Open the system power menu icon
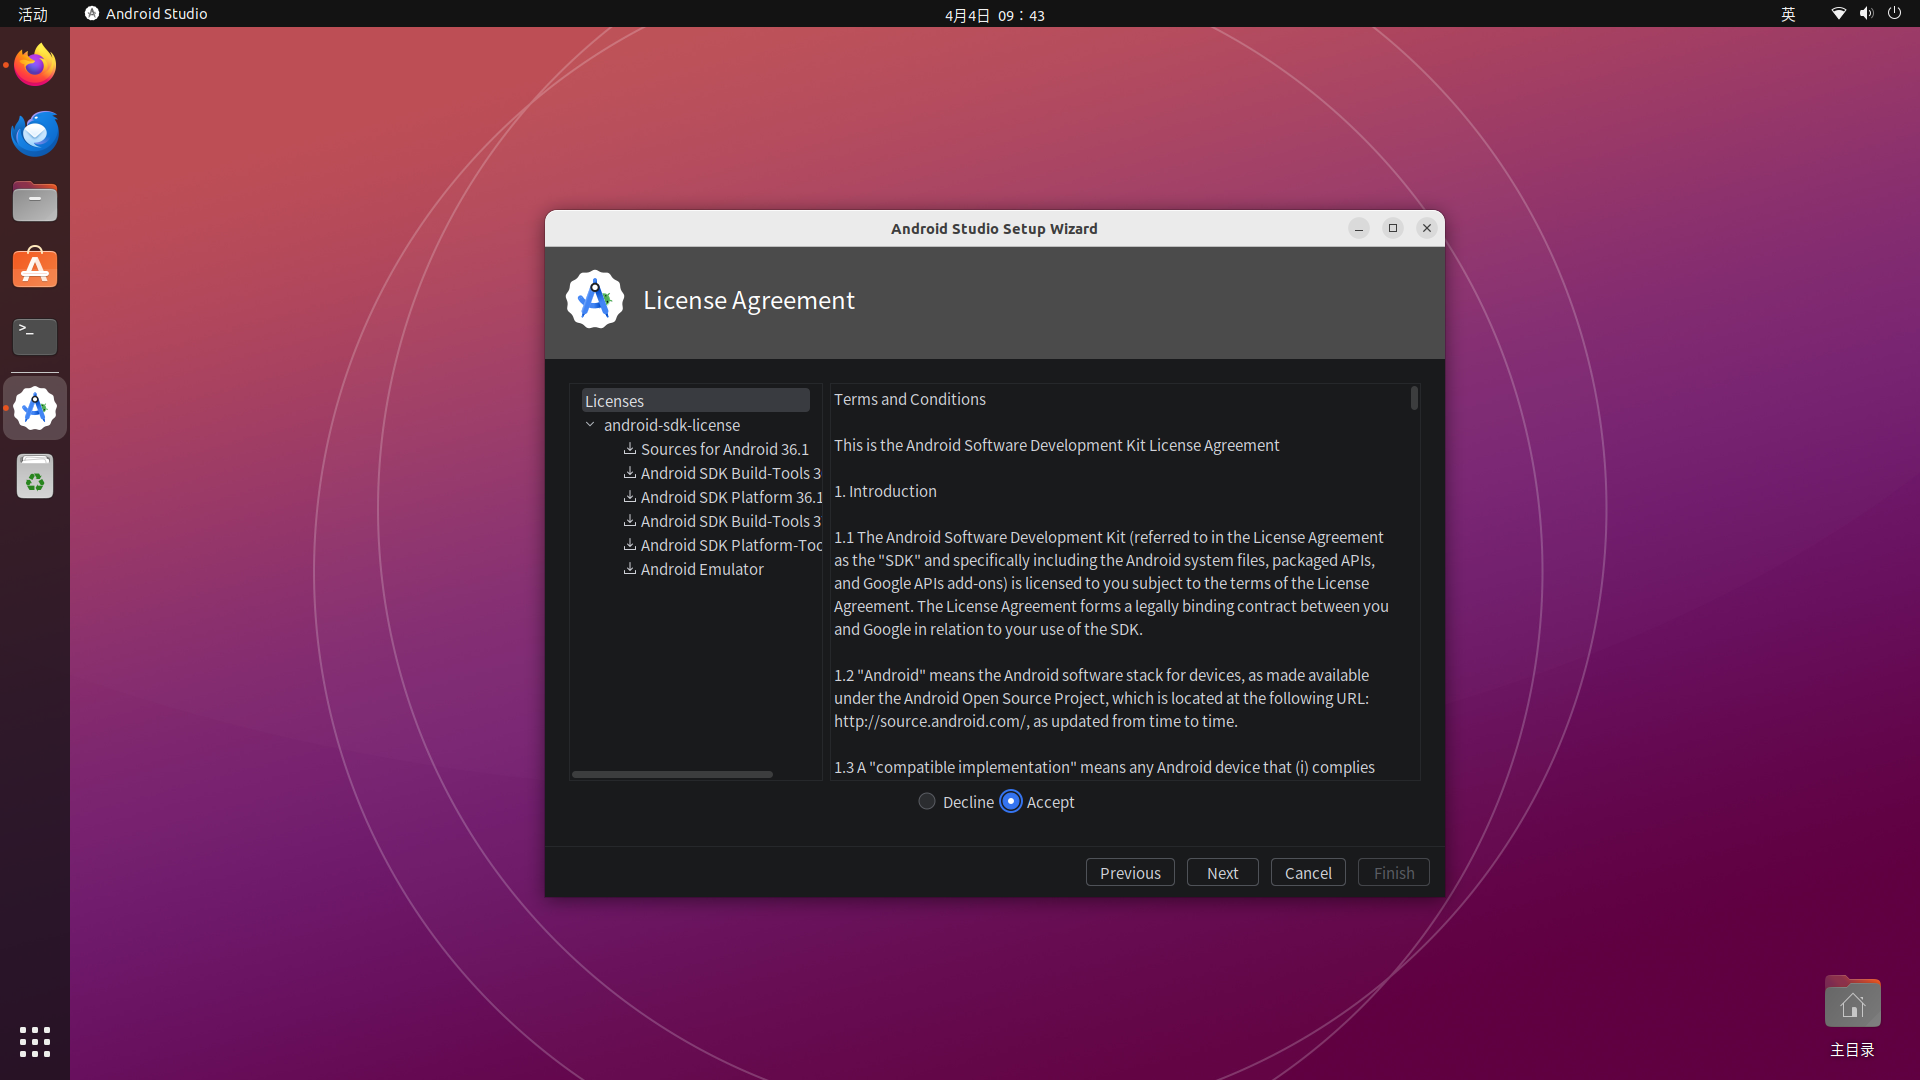 click(1894, 14)
